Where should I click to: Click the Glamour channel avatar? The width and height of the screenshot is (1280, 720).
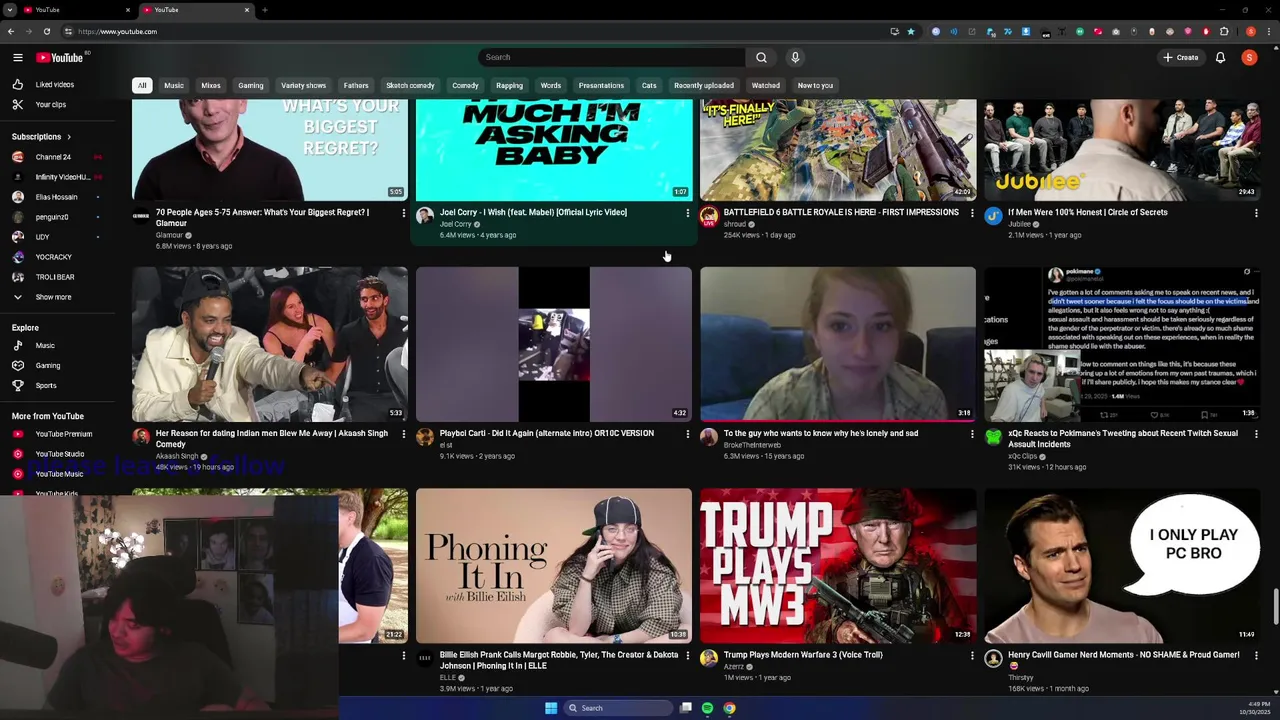[141, 216]
